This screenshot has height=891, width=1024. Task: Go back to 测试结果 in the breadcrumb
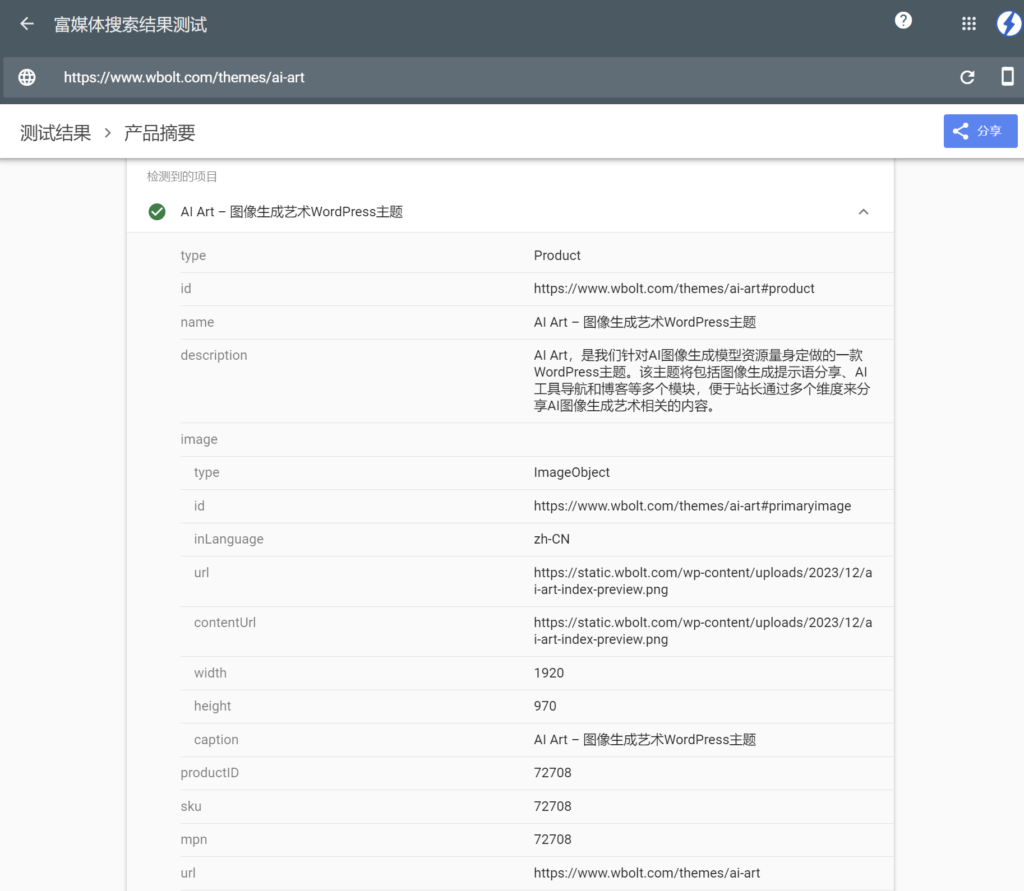pos(54,131)
